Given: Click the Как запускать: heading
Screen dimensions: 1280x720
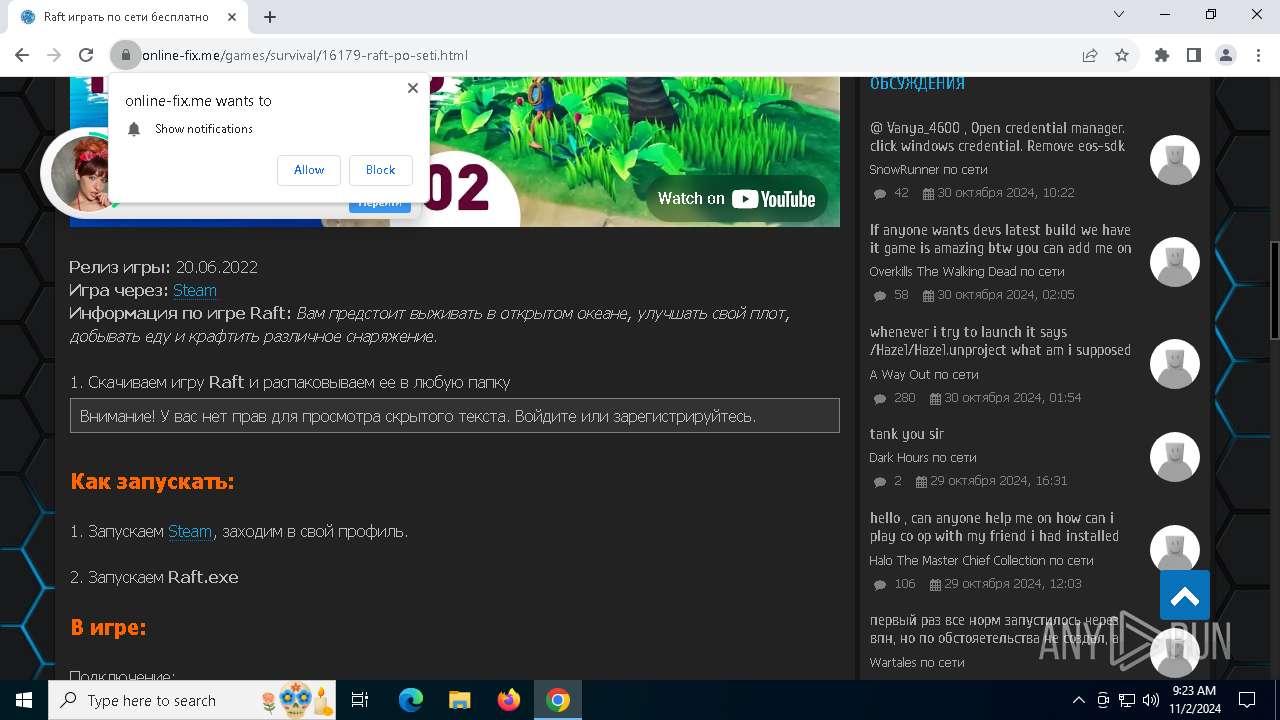Looking at the screenshot, I should coord(152,482).
